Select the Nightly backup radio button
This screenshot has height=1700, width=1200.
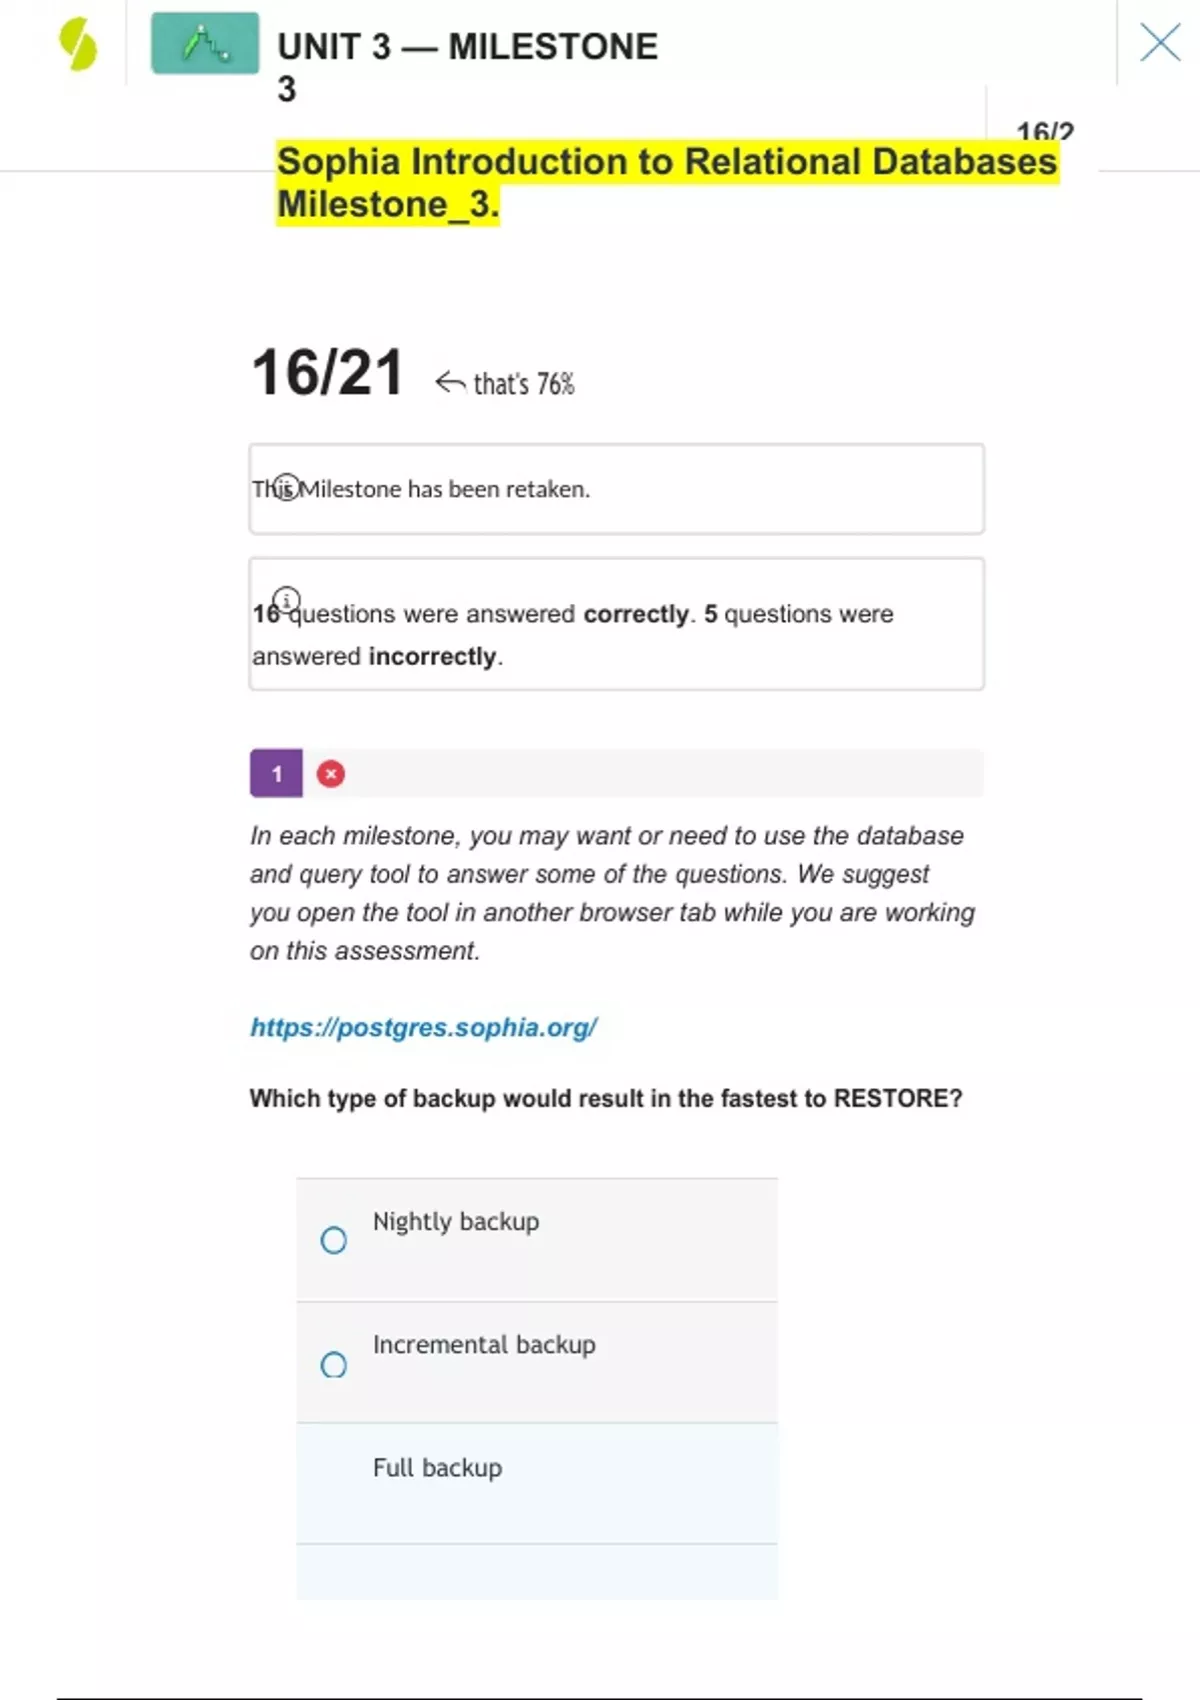(x=334, y=1240)
